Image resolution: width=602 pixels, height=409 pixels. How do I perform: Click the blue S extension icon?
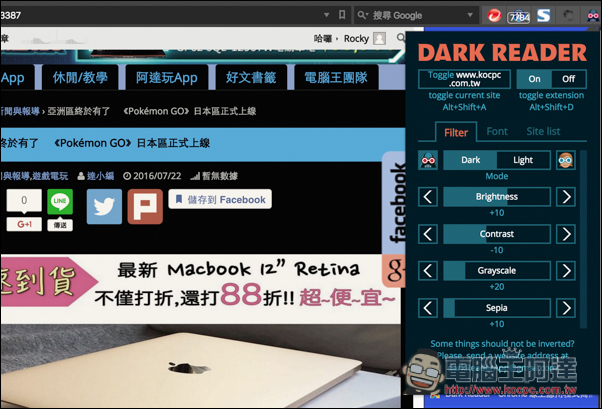(543, 15)
